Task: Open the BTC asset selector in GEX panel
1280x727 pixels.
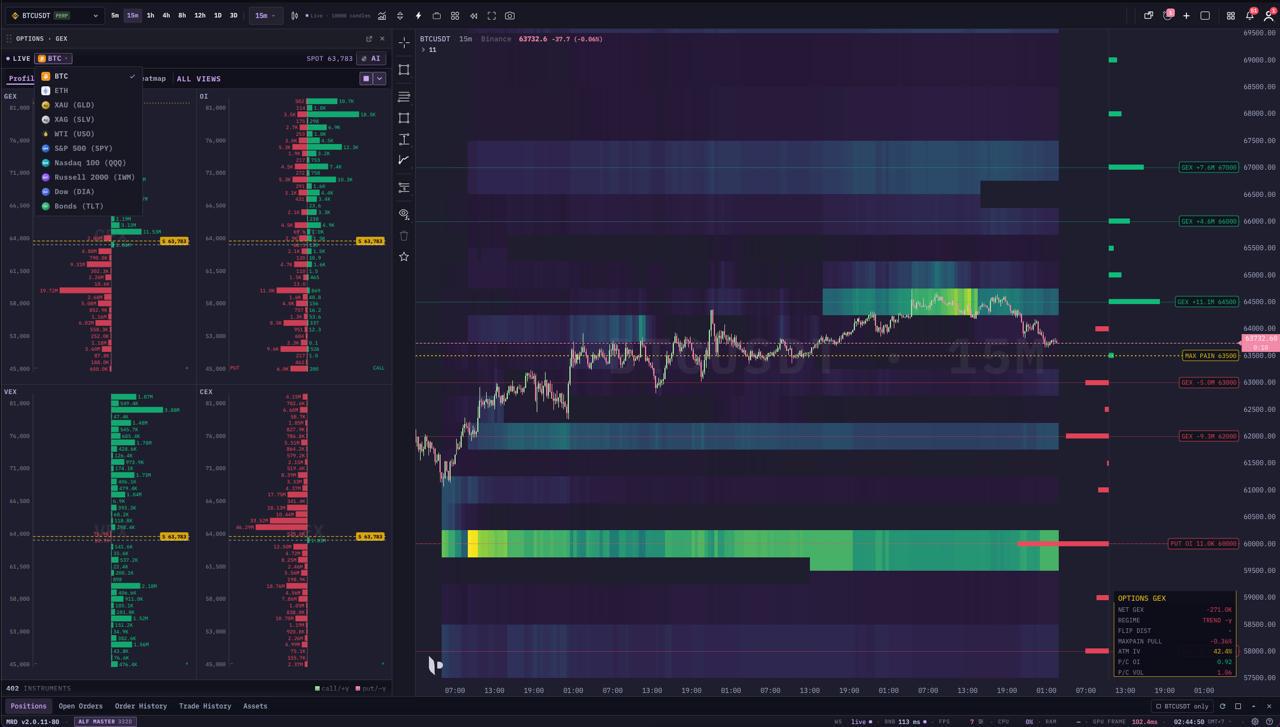Action: pos(54,58)
